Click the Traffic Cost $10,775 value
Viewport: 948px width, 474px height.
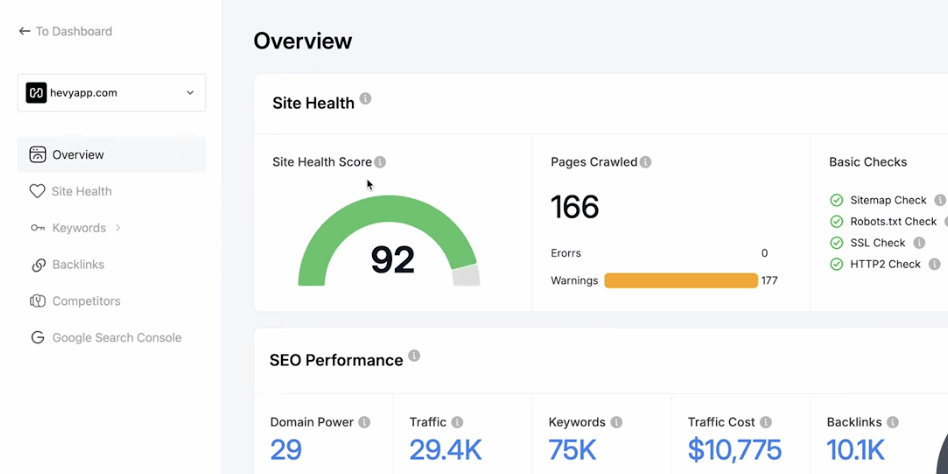pyautogui.click(x=734, y=450)
